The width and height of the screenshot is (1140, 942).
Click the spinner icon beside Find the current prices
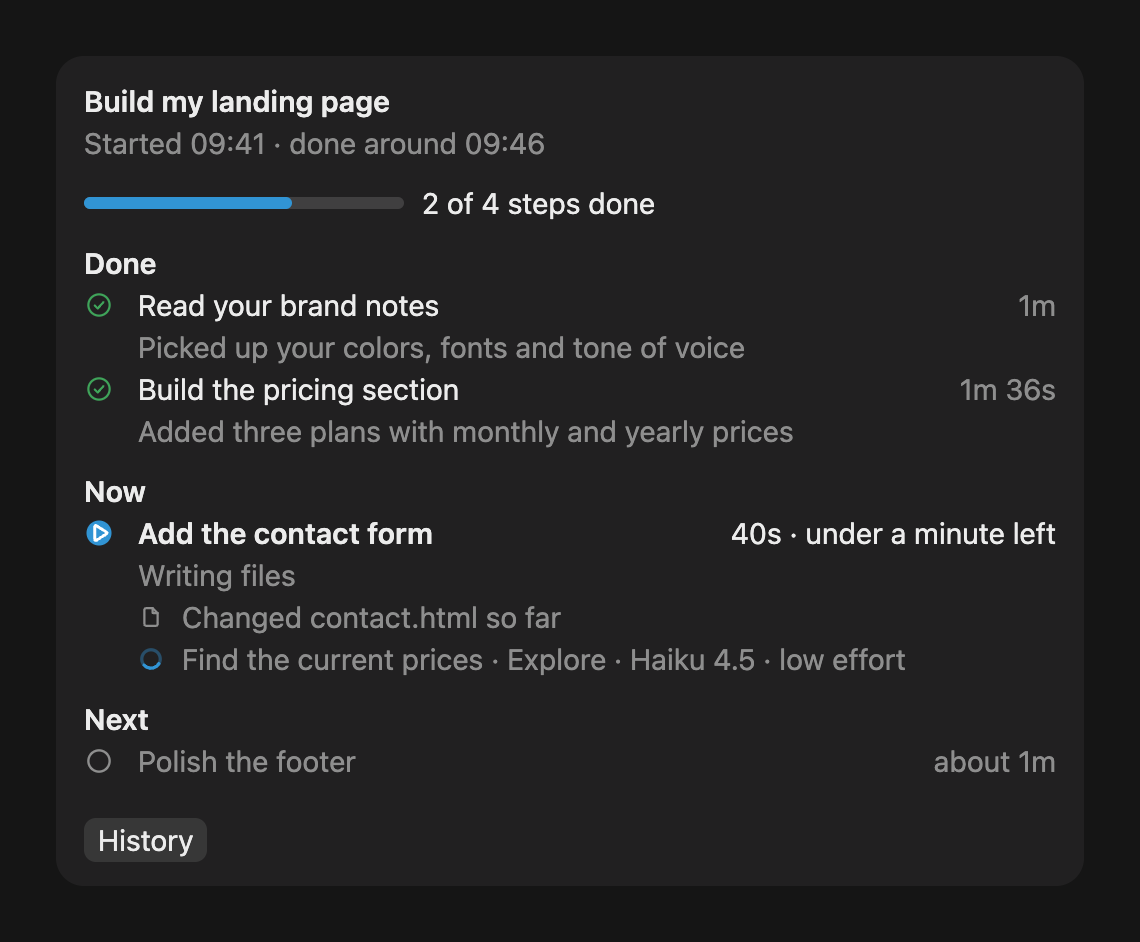point(150,659)
